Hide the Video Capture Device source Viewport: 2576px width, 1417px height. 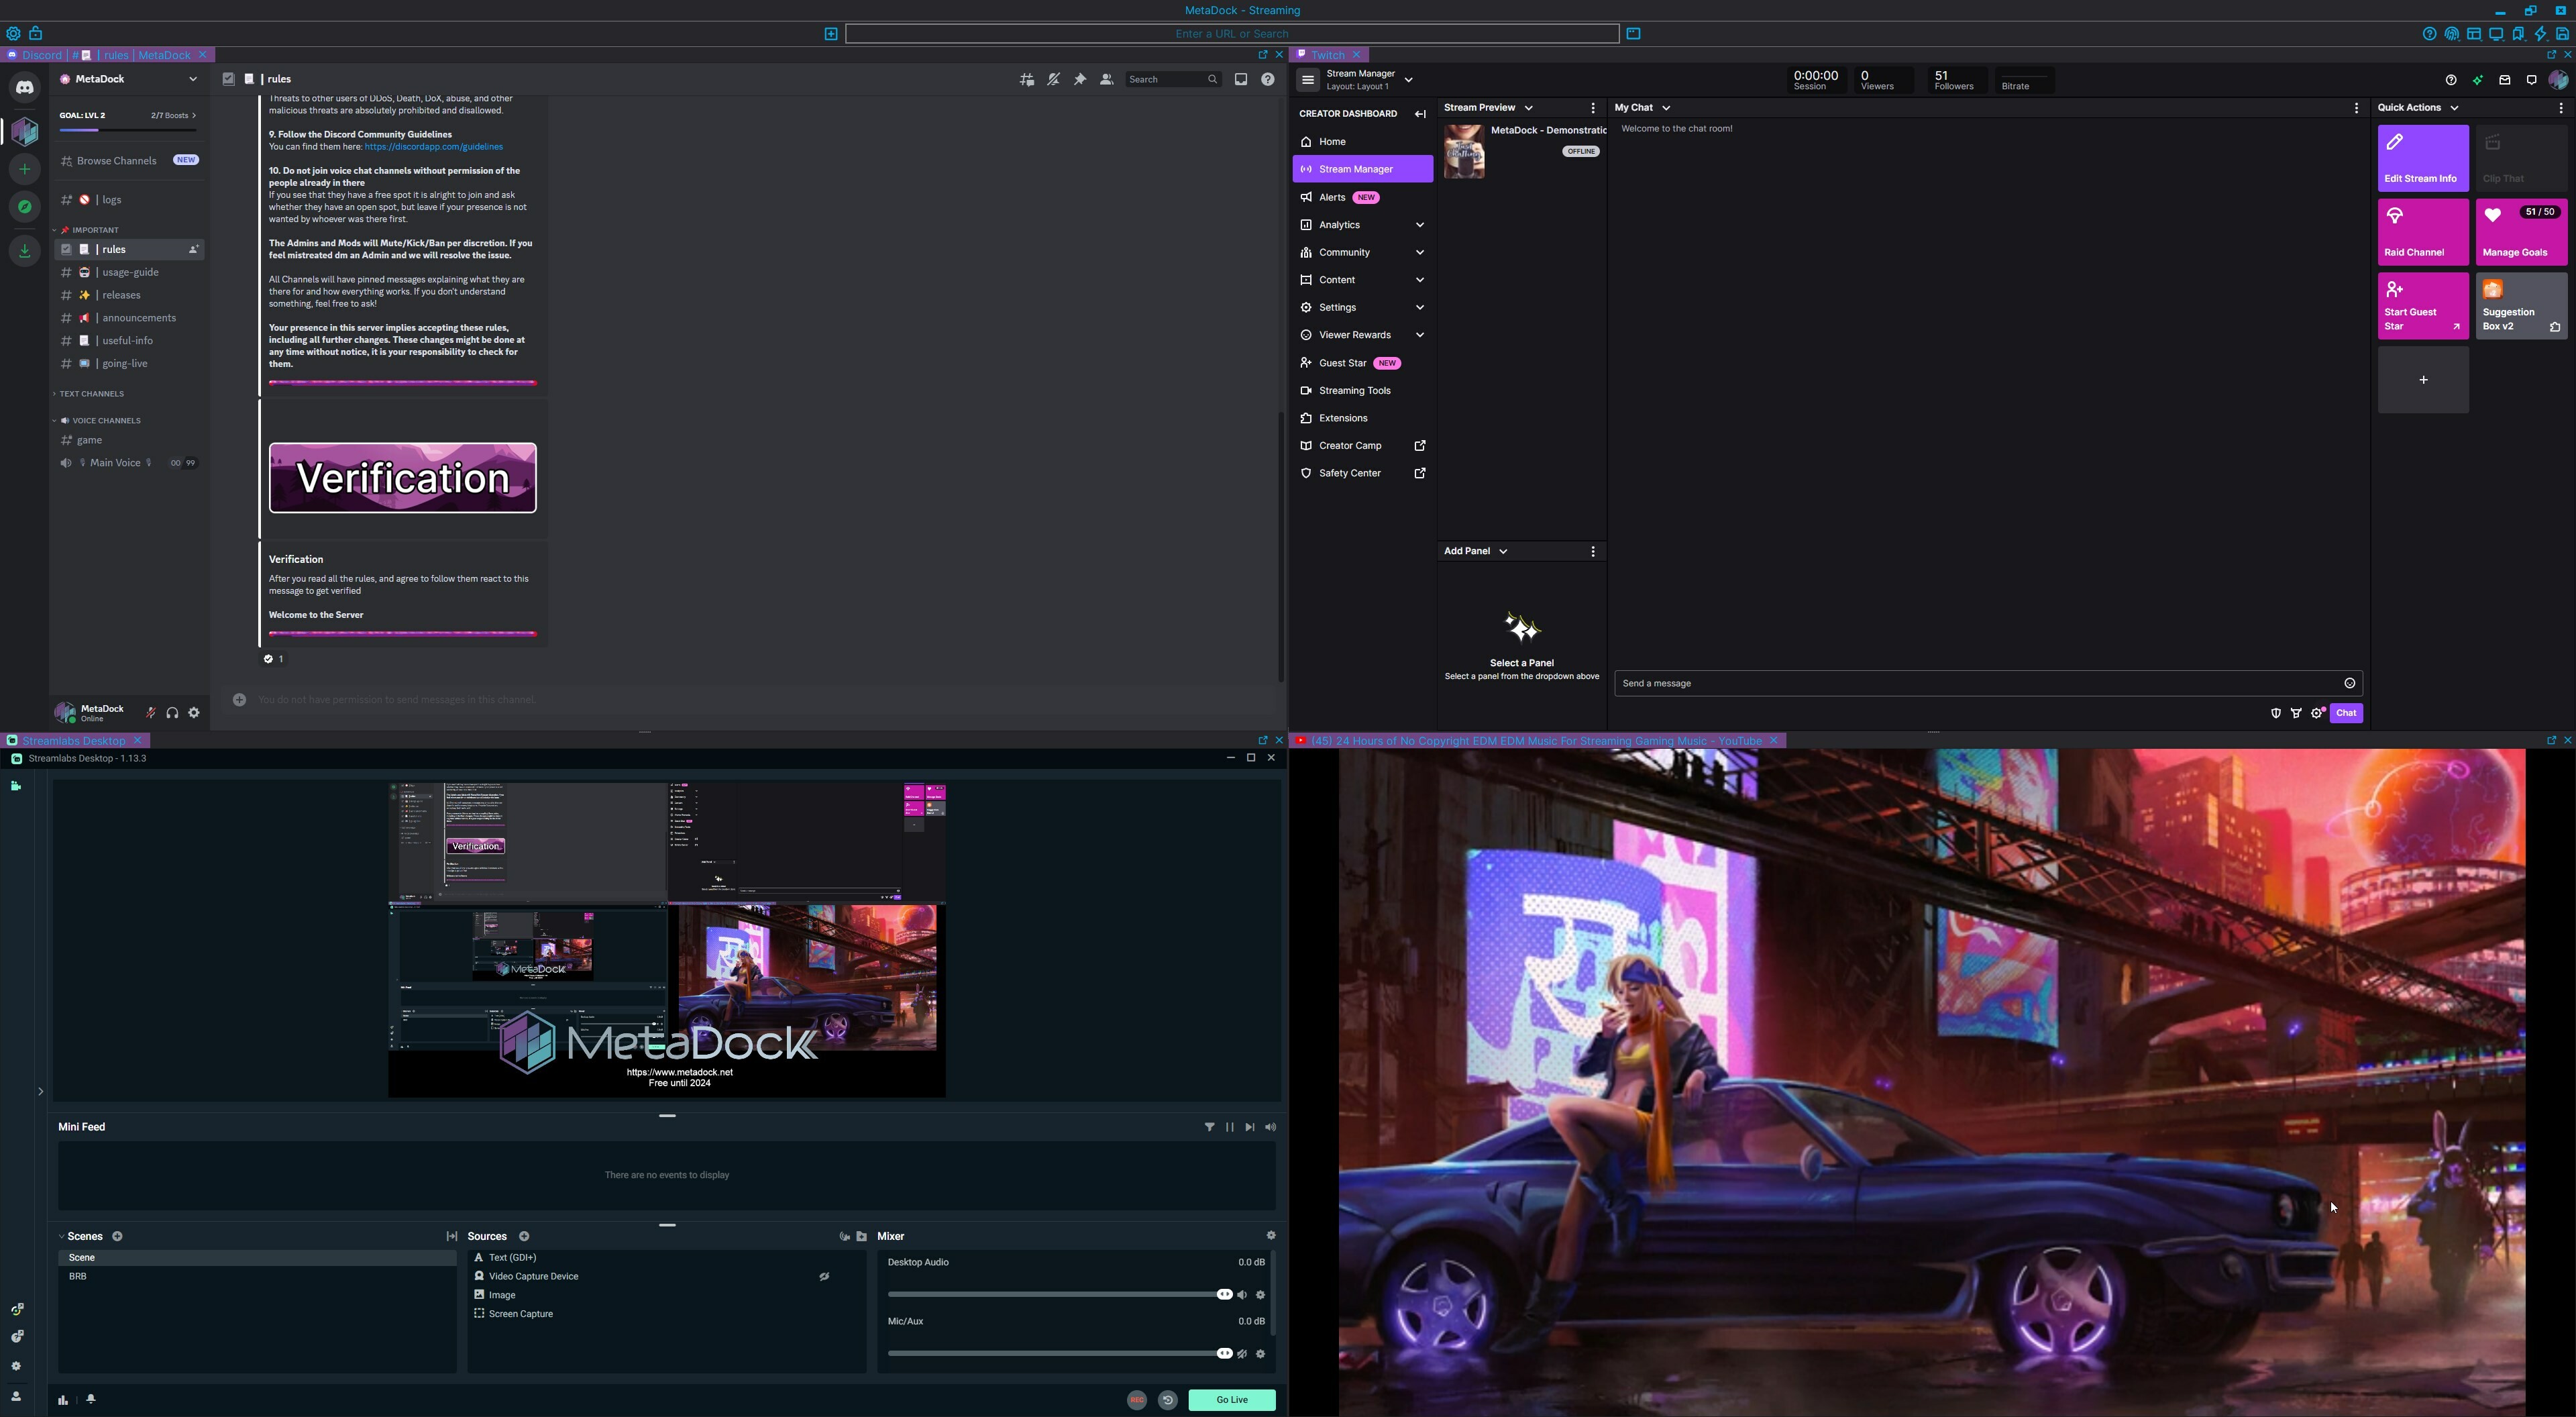(824, 1276)
